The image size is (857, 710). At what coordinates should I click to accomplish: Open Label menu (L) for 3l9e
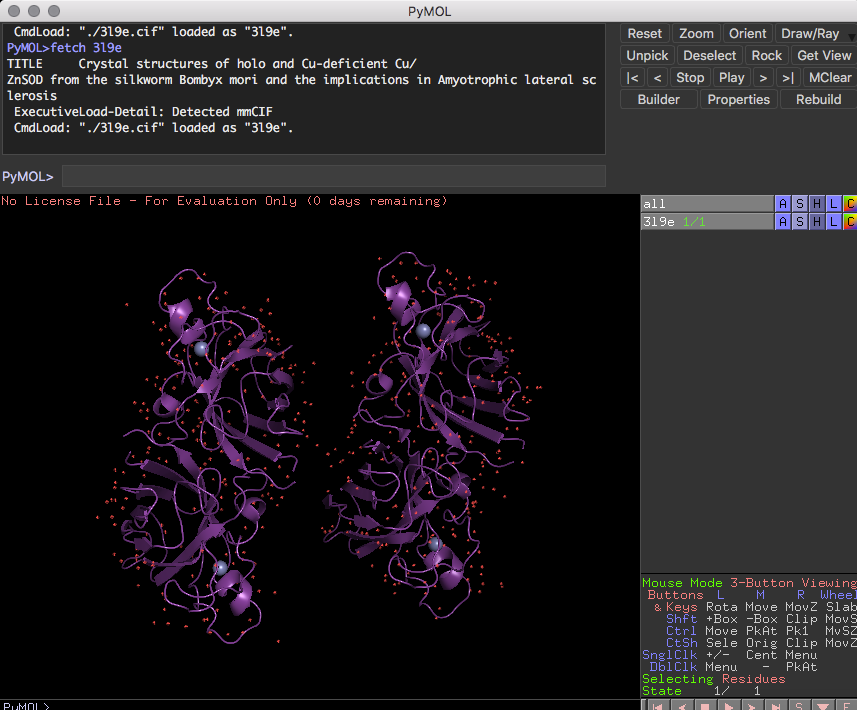[x=833, y=221]
